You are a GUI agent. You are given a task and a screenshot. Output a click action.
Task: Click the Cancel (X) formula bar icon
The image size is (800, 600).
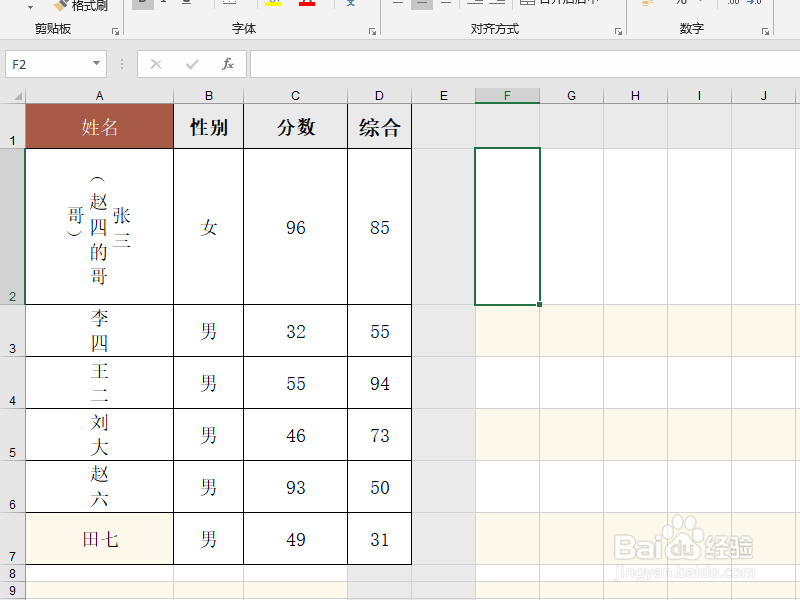click(156, 64)
